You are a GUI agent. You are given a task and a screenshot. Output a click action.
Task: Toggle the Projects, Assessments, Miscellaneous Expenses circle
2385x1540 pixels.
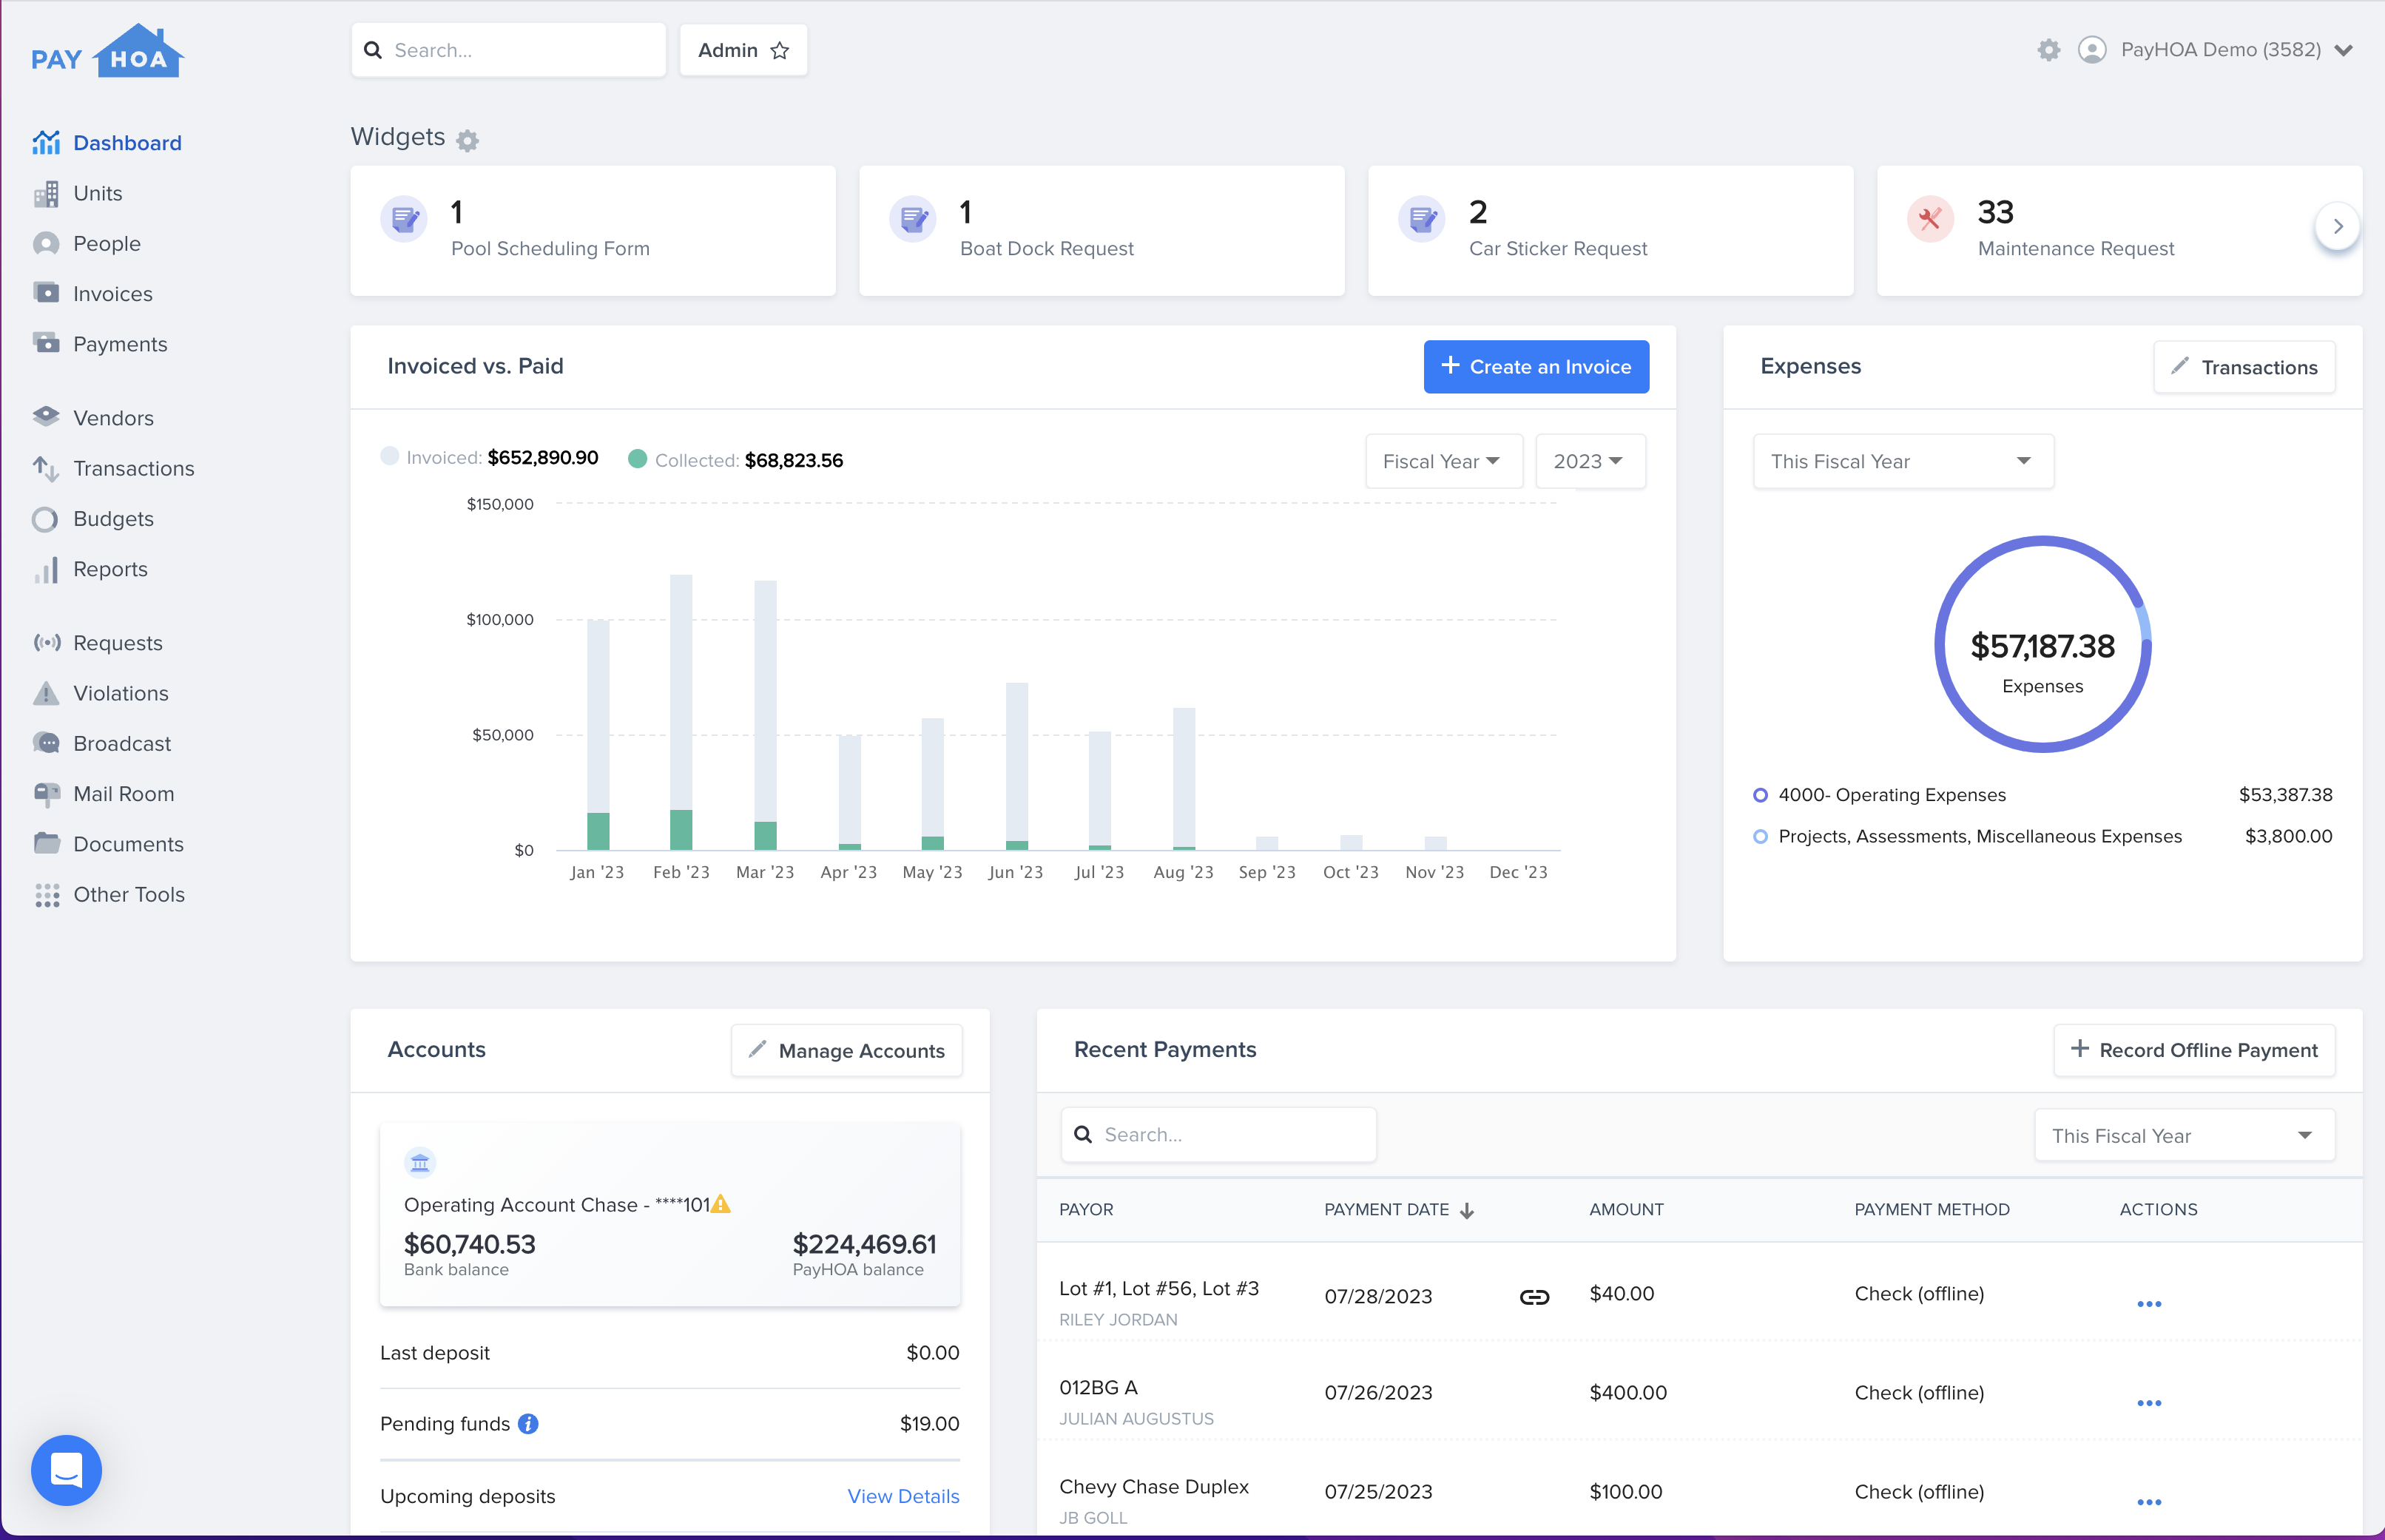1761,836
